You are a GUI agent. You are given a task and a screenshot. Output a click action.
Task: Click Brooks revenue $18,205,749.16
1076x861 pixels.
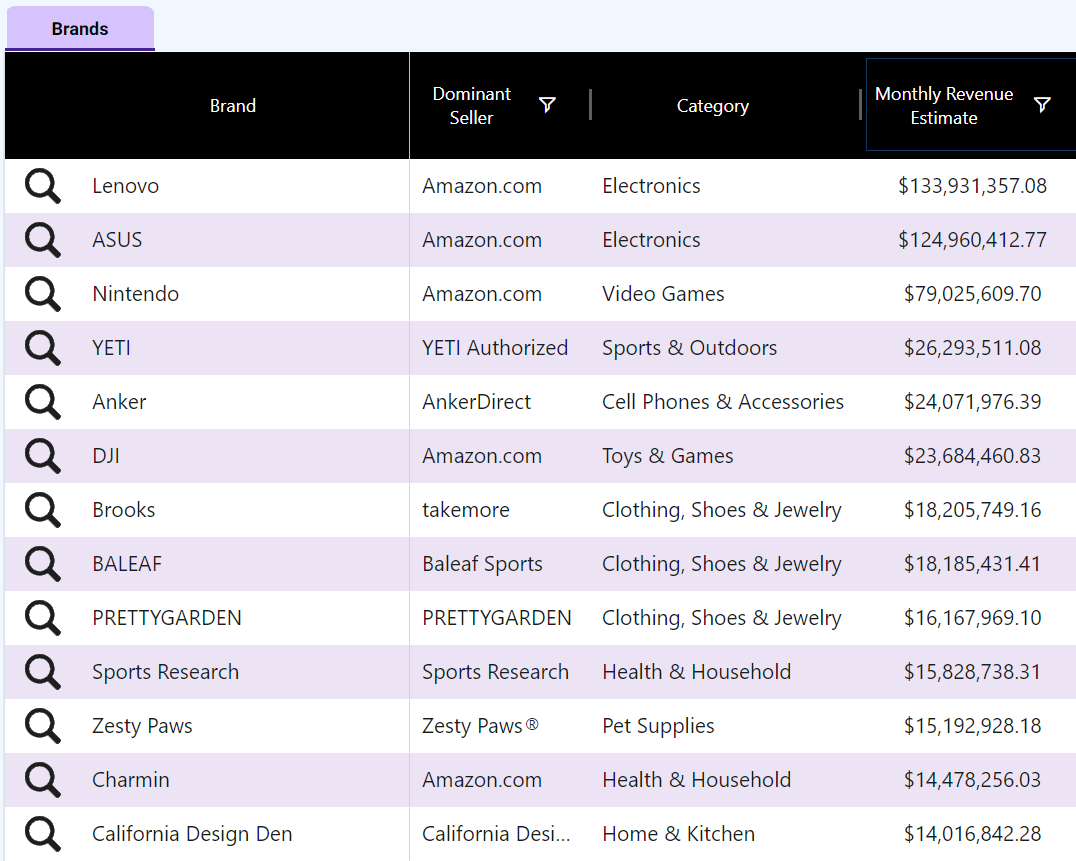972,510
